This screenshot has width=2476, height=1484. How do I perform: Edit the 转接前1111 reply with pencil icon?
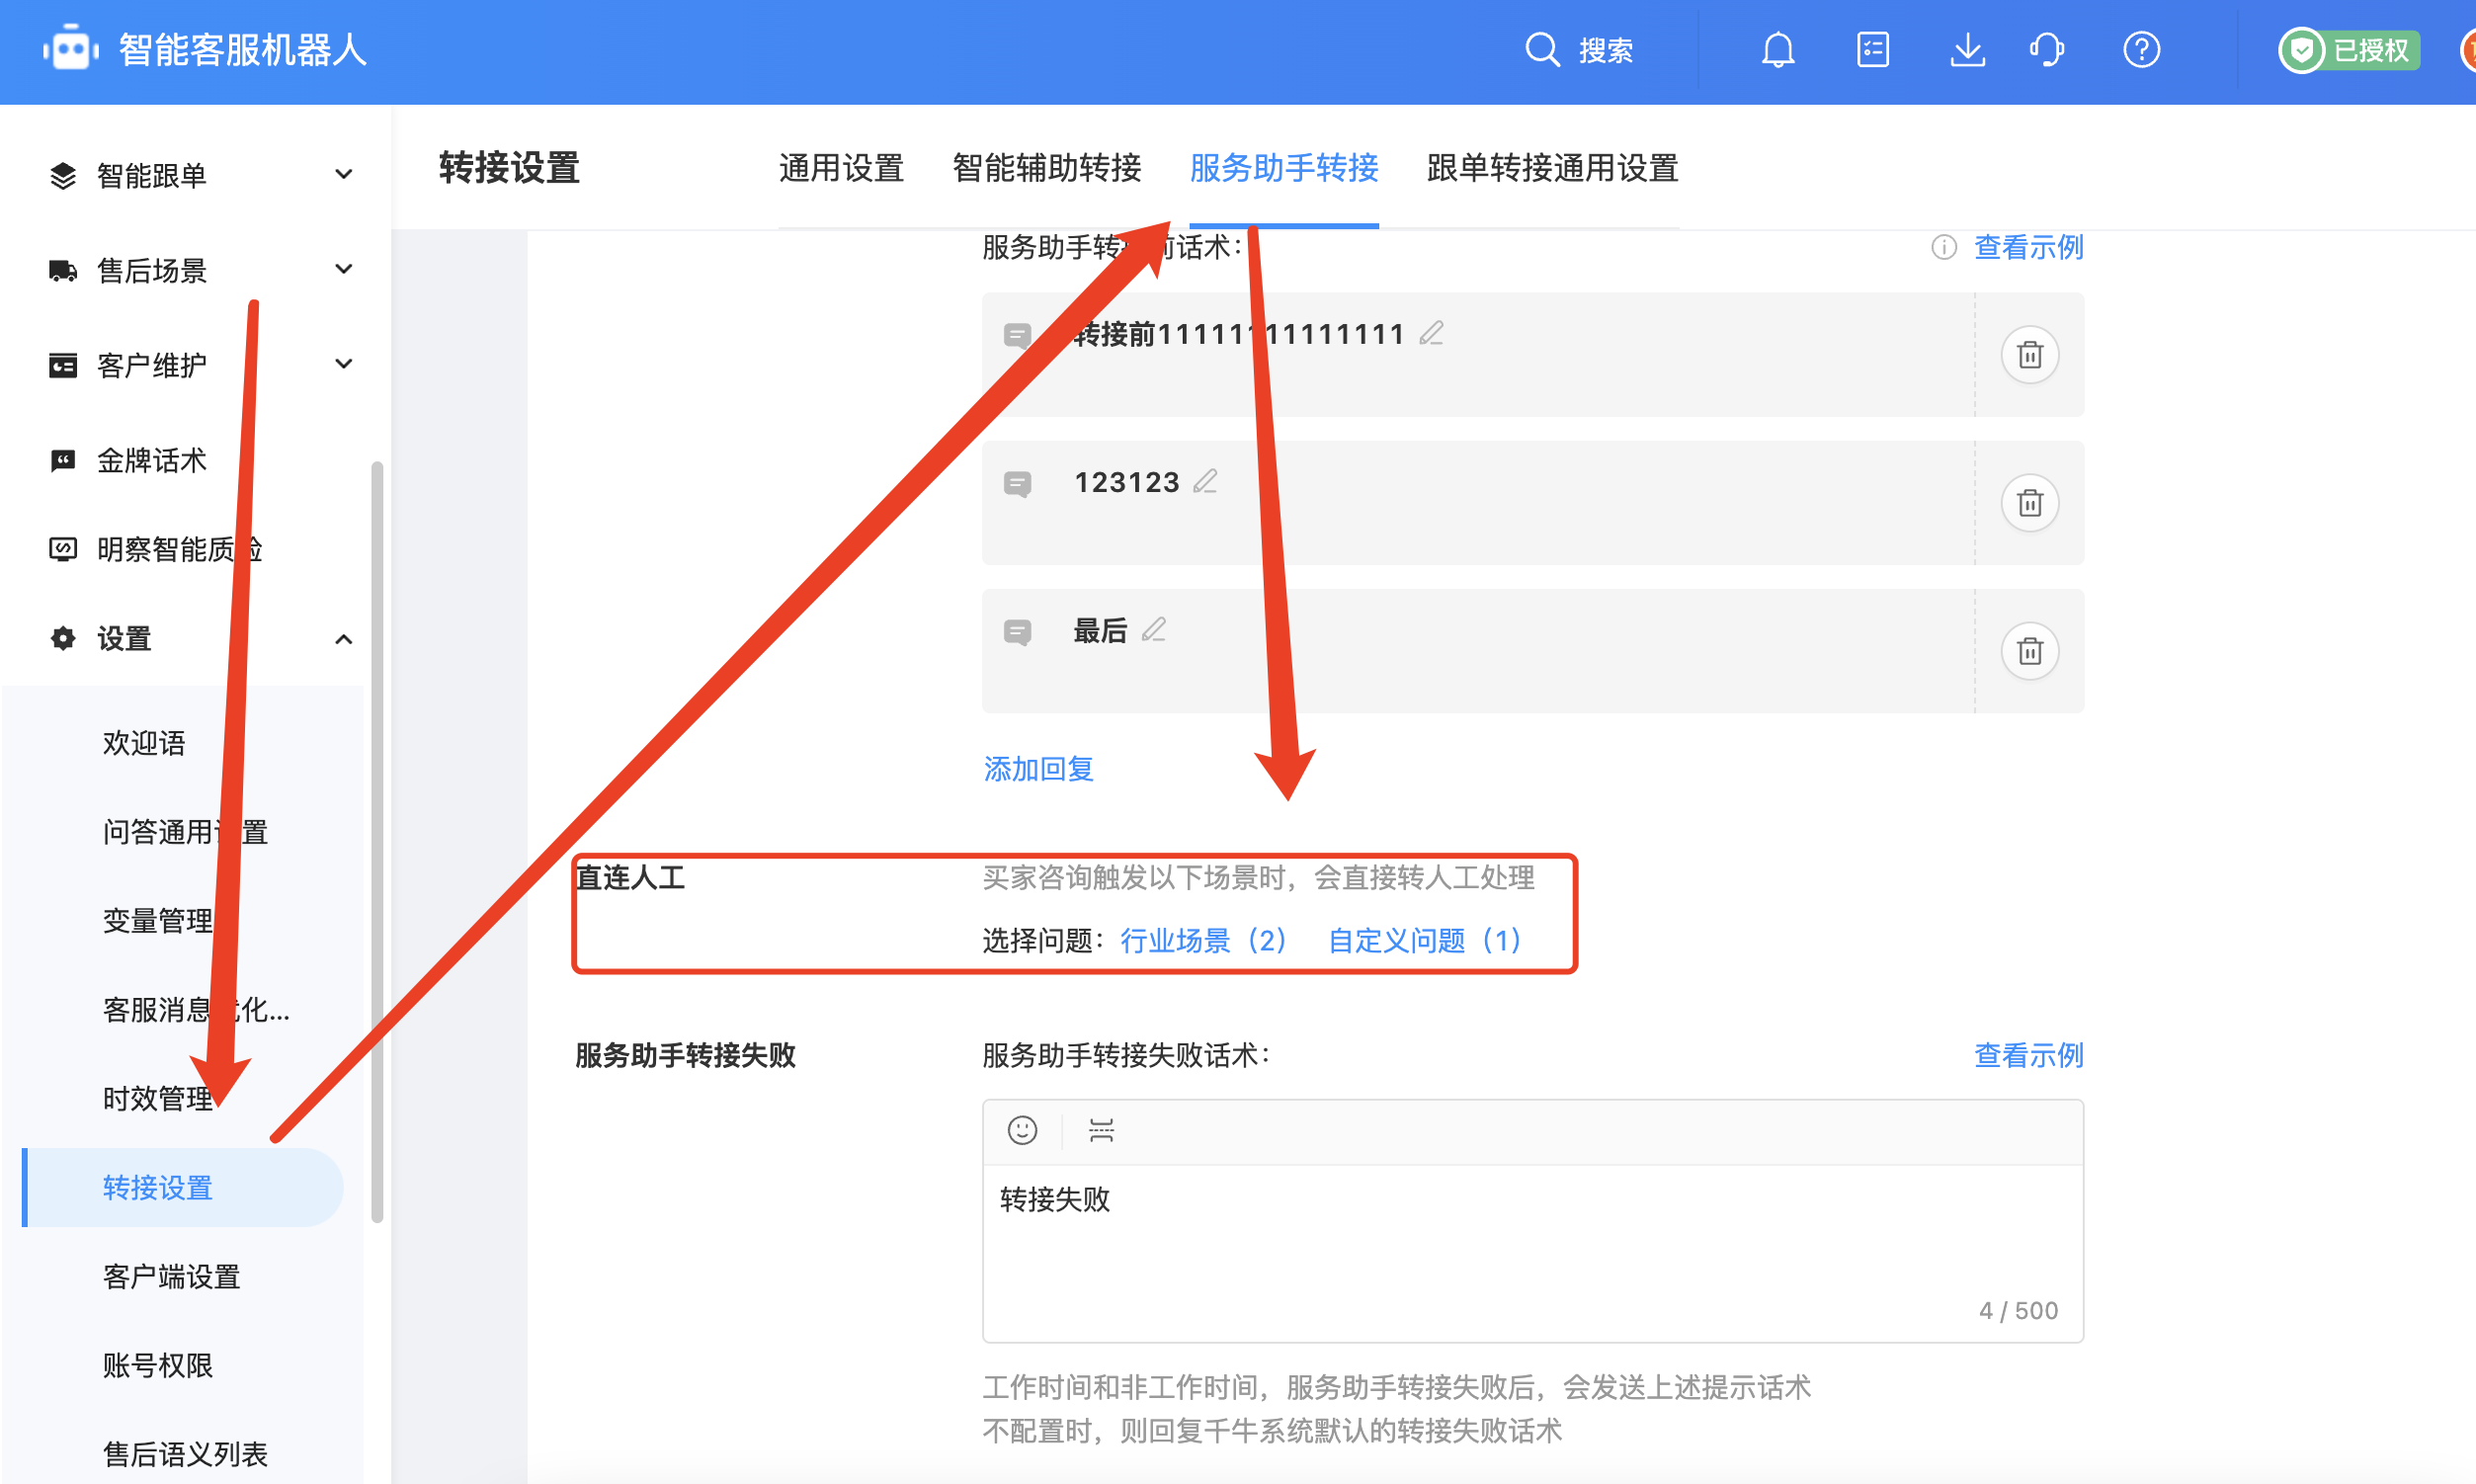click(x=1431, y=333)
